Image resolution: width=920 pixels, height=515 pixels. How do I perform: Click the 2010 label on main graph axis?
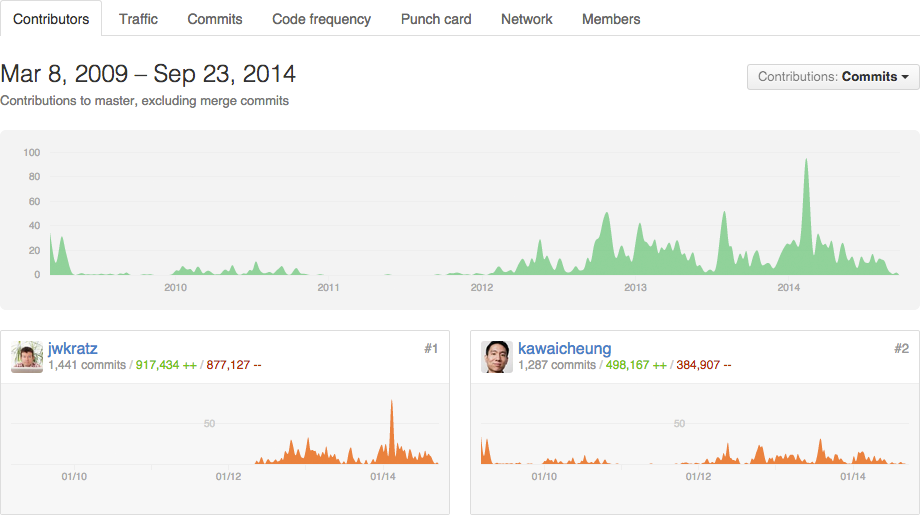coord(175,287)
